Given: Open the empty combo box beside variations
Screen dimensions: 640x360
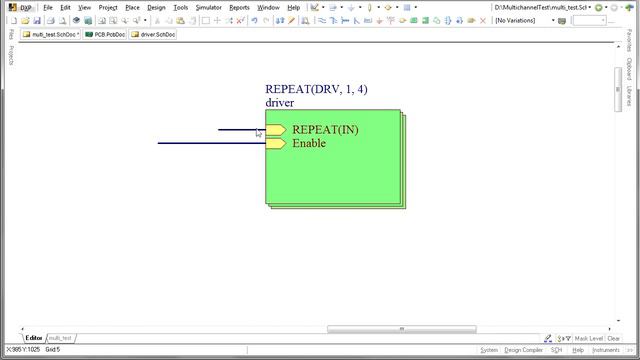Looking at the screenshot, I should point(589,20).
